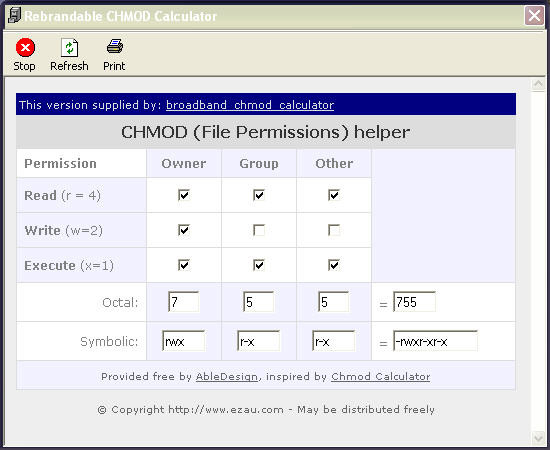Click the Refresh page icon

tap(69, 48)
